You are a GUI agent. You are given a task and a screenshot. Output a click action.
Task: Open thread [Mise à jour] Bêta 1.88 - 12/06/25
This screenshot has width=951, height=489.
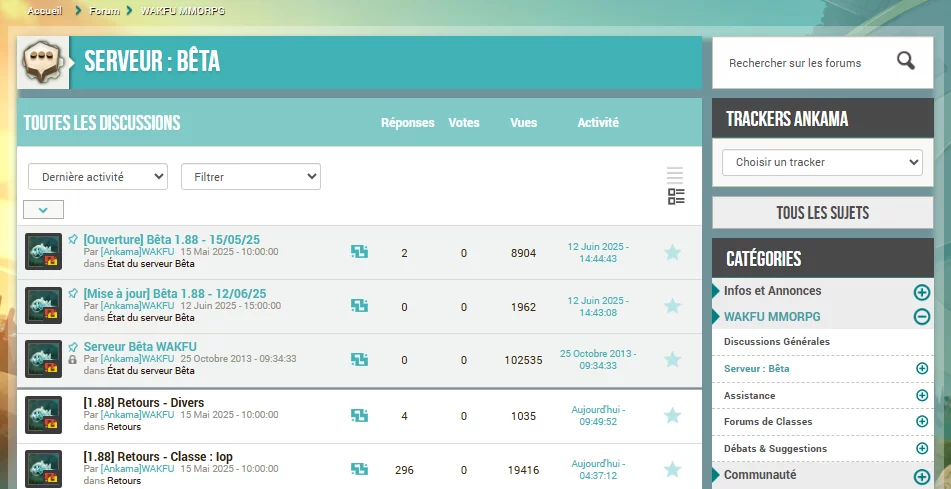click(x=175, y=294)
